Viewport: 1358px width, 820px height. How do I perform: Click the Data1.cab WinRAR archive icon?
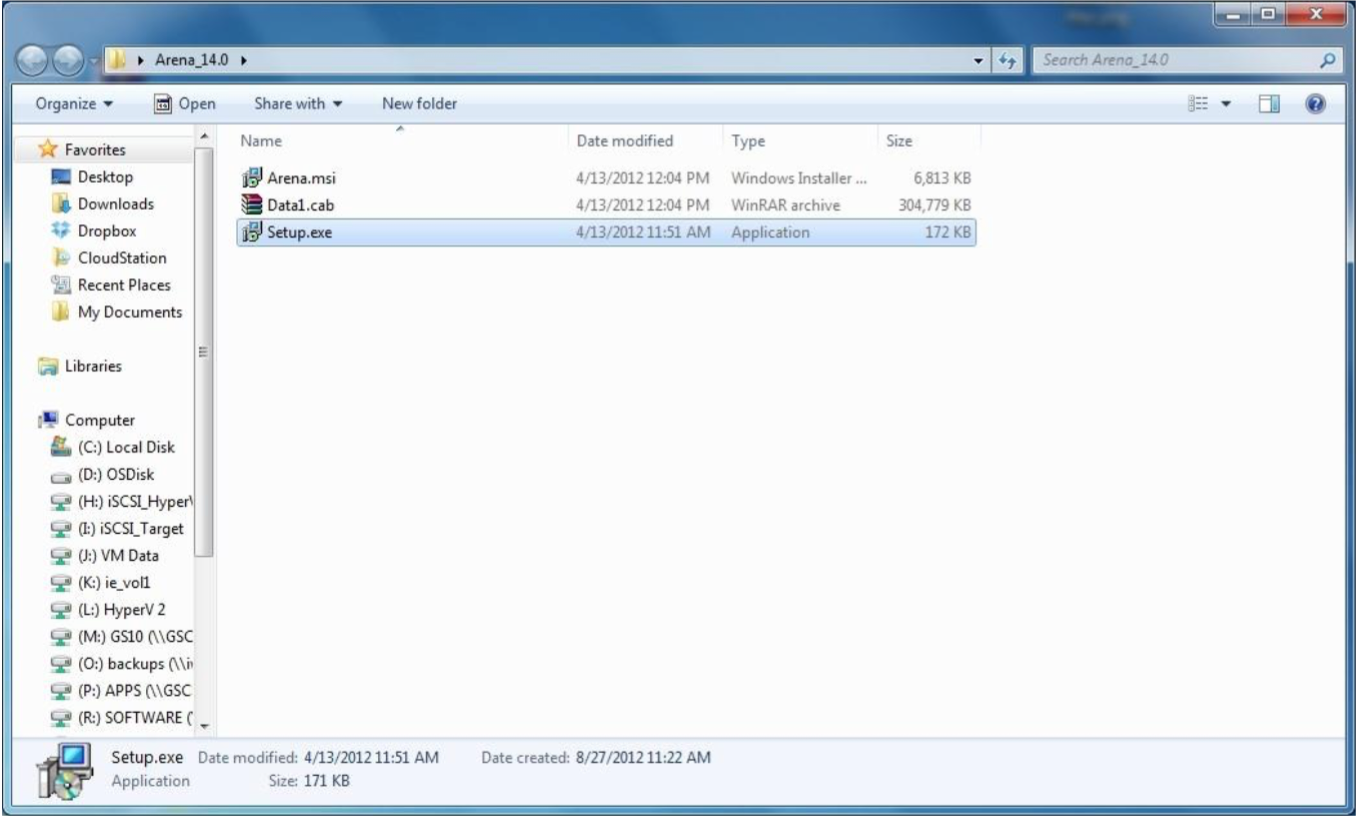(x=252, y=205)
